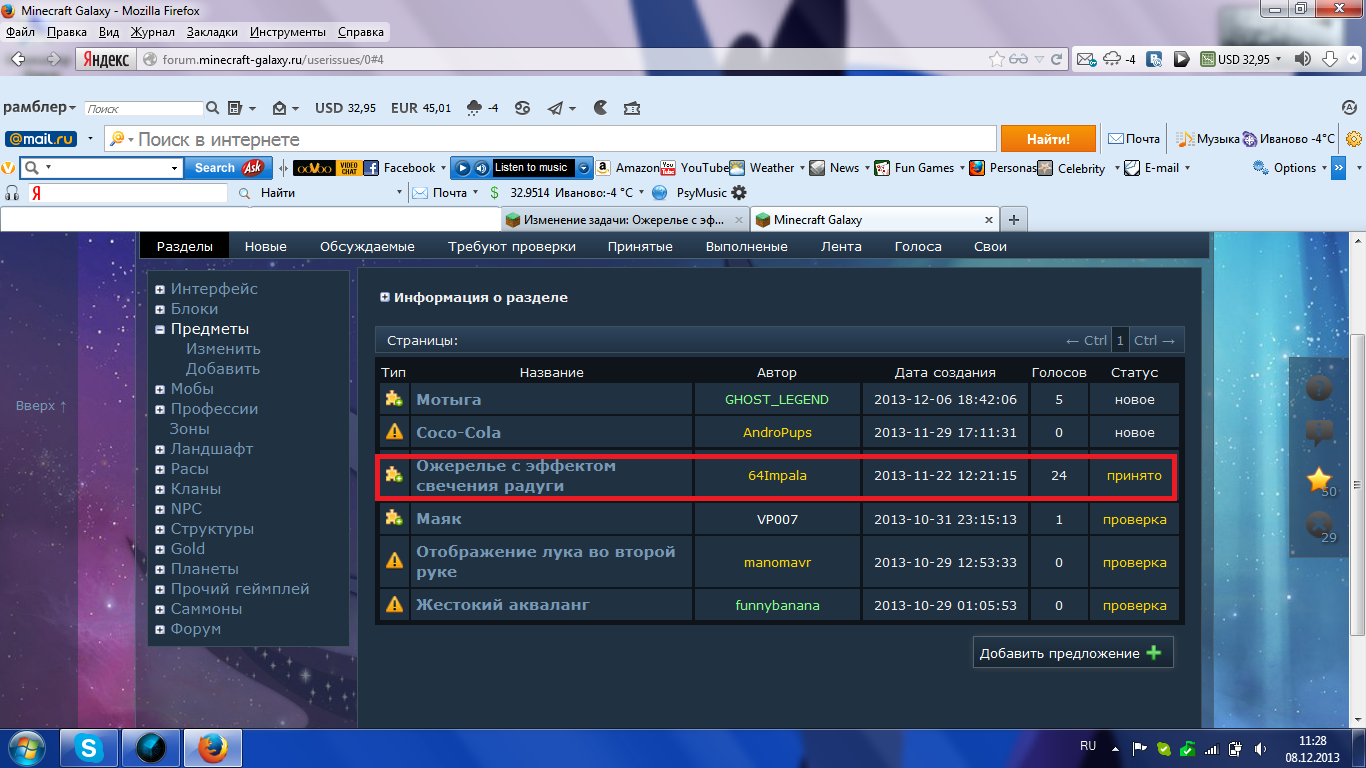Switch to Изменение задачи browser tab
This screenshot has width=1366, height=768.
(x=626, y=219)
